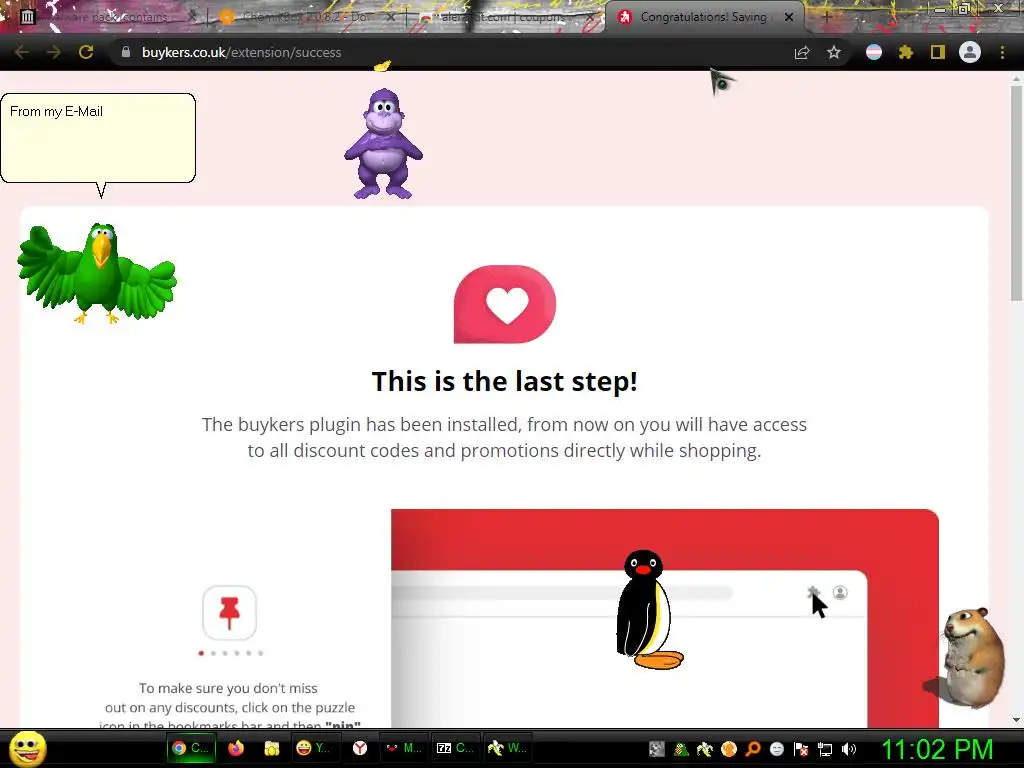The height and width of the screenshot is (768, 1024).
Task: Open the 11:02 PM clock
Action: click(938, 749)
